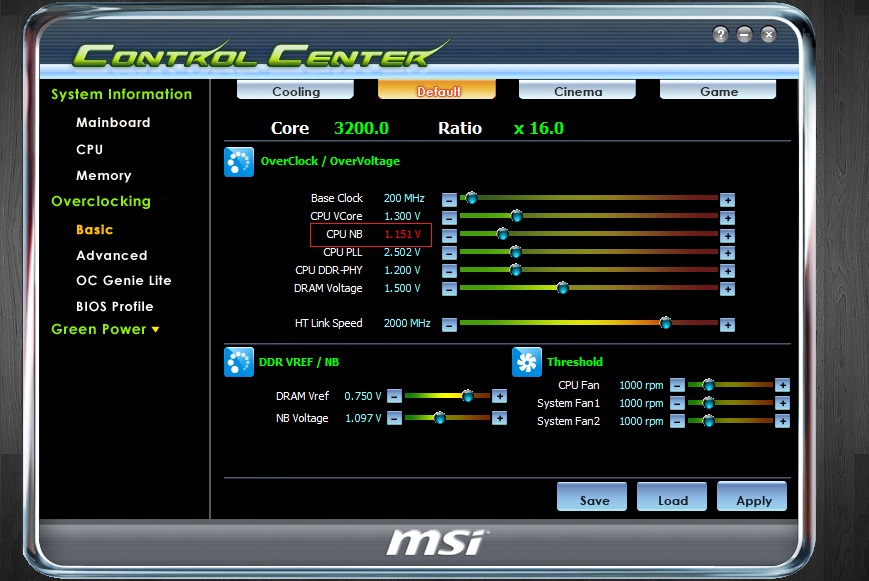869x581 pixels.
Task: Select Basic overclocking page
Action: pyautogui.click(x=95, y=230)
